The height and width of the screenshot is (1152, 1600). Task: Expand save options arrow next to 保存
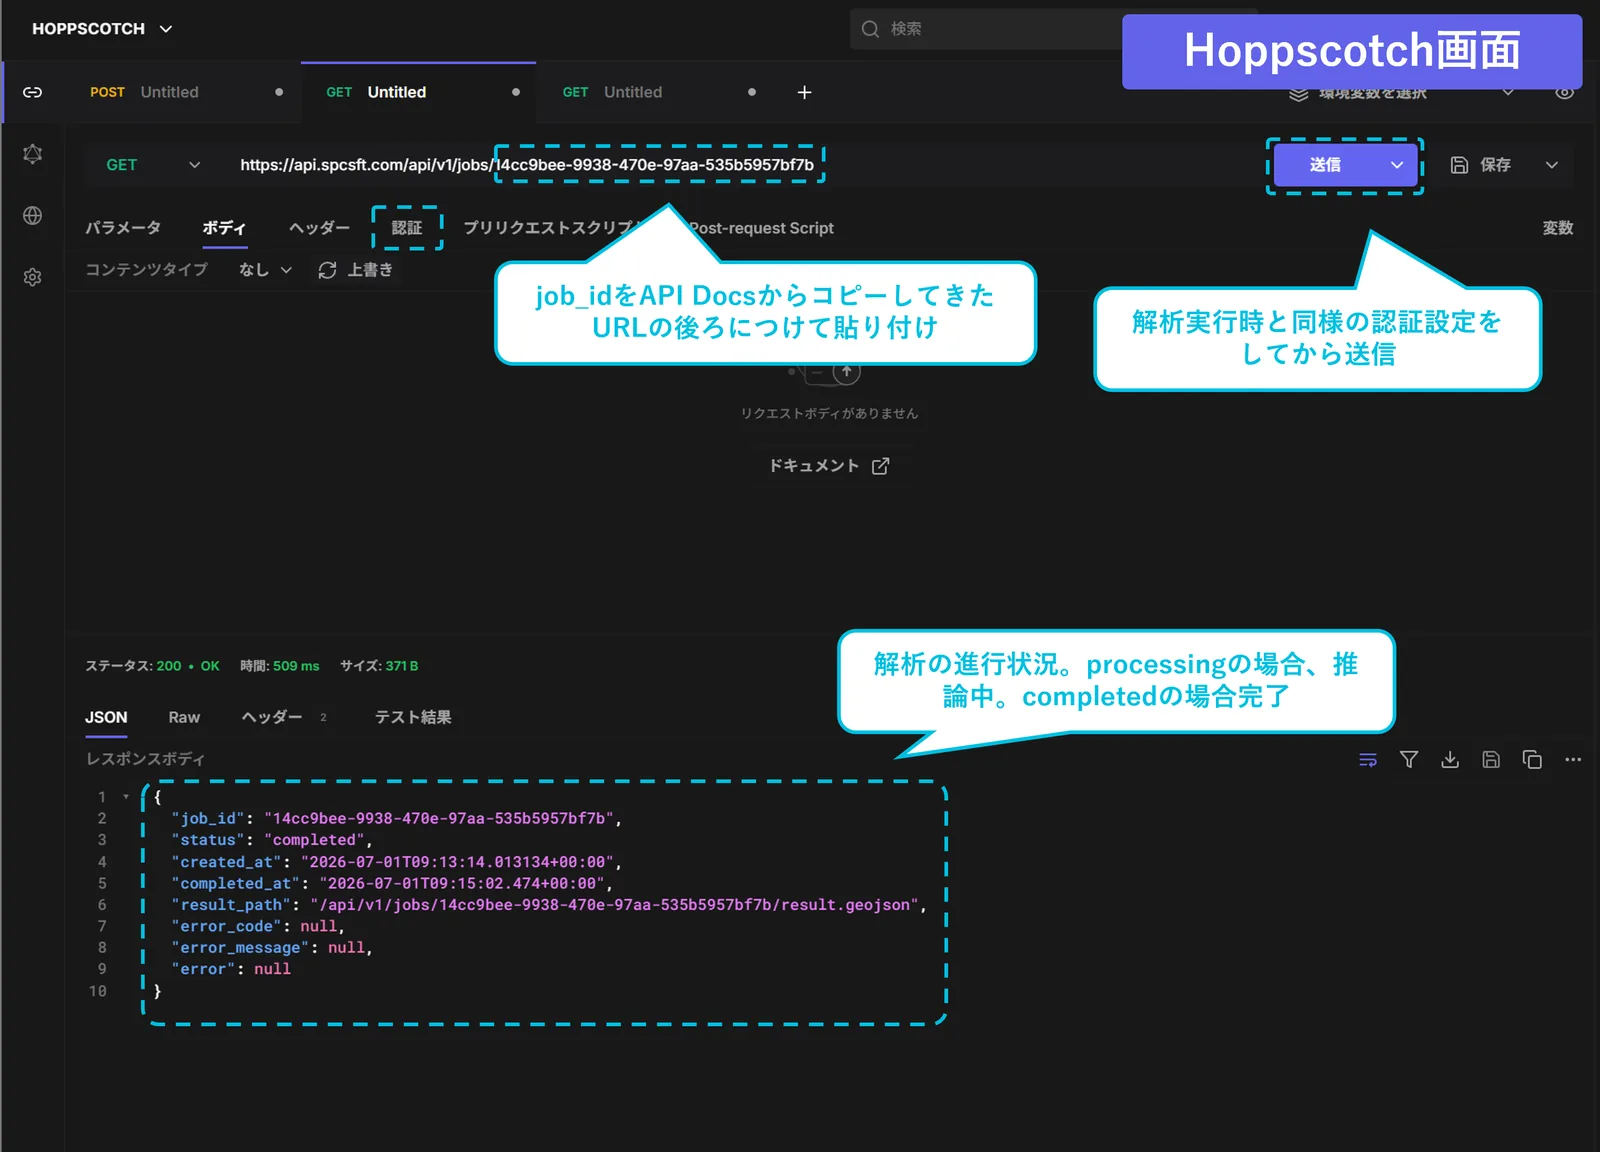coord(1551,165)
